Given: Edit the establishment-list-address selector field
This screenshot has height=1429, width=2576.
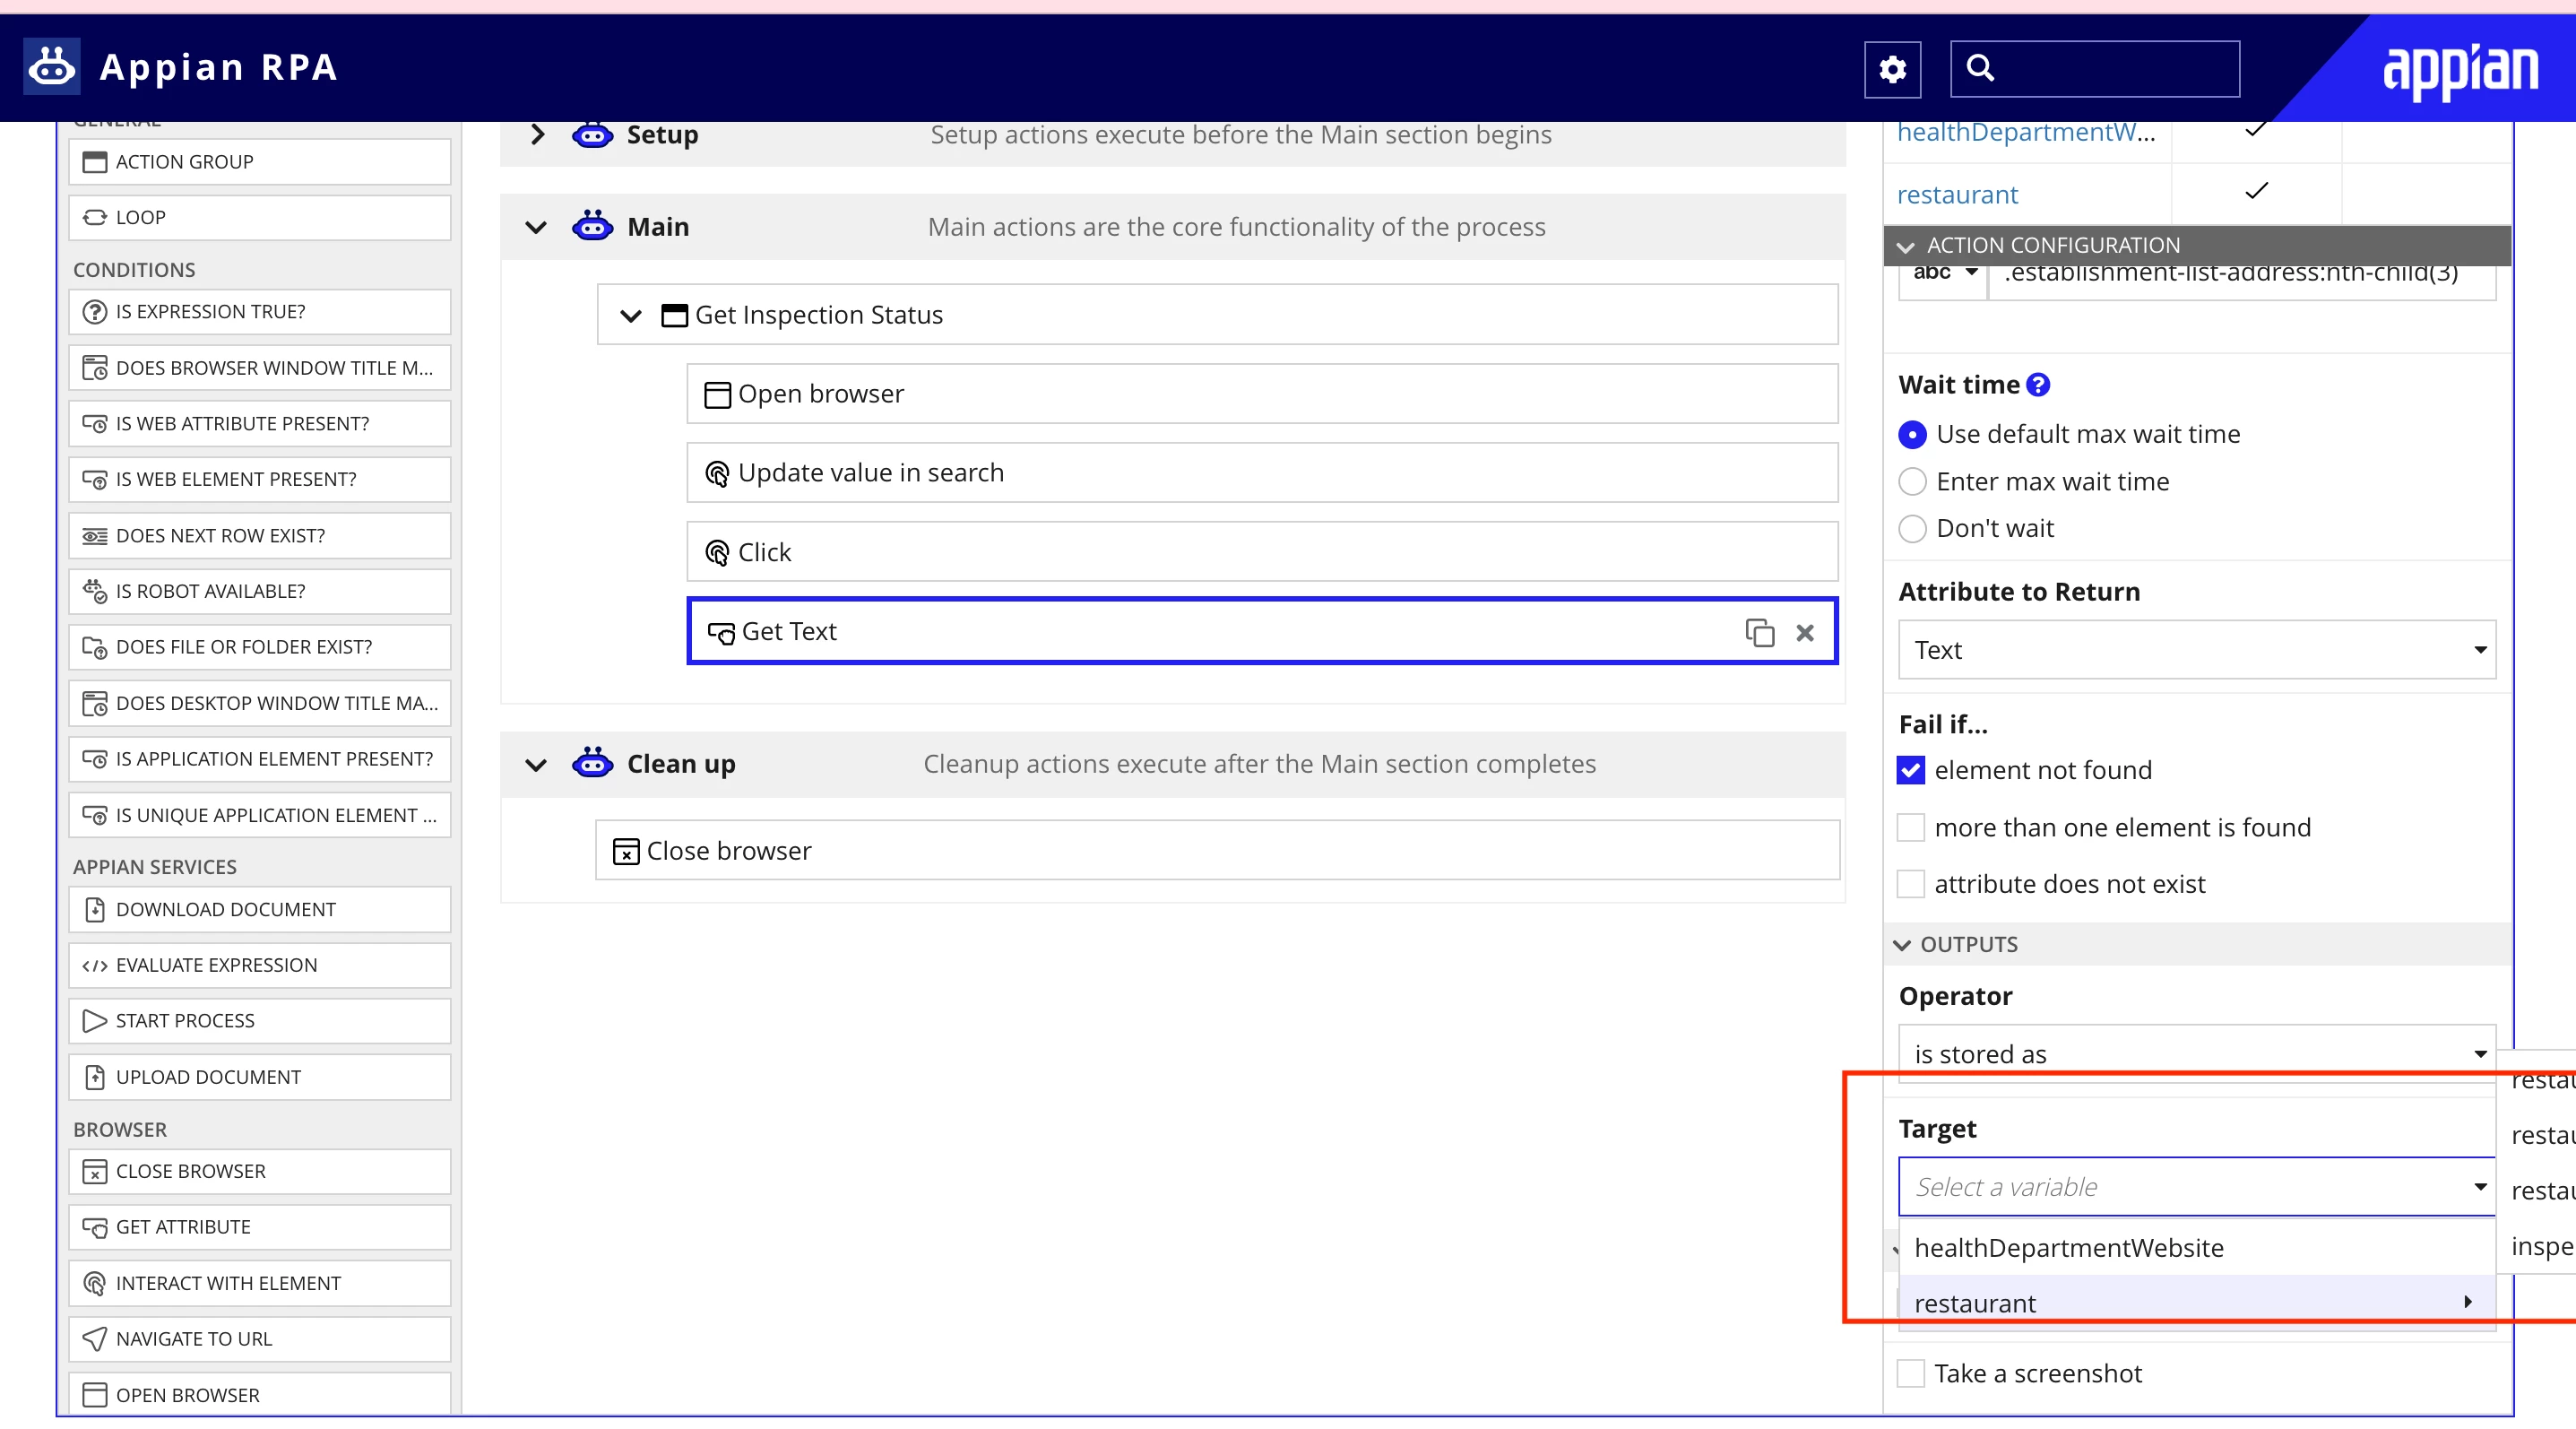Looking at the screenshot, I should pos(2241,276).
